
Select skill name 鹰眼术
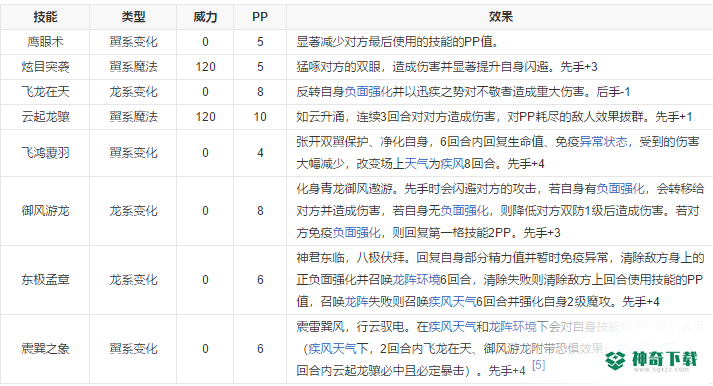tap(45, 42)
